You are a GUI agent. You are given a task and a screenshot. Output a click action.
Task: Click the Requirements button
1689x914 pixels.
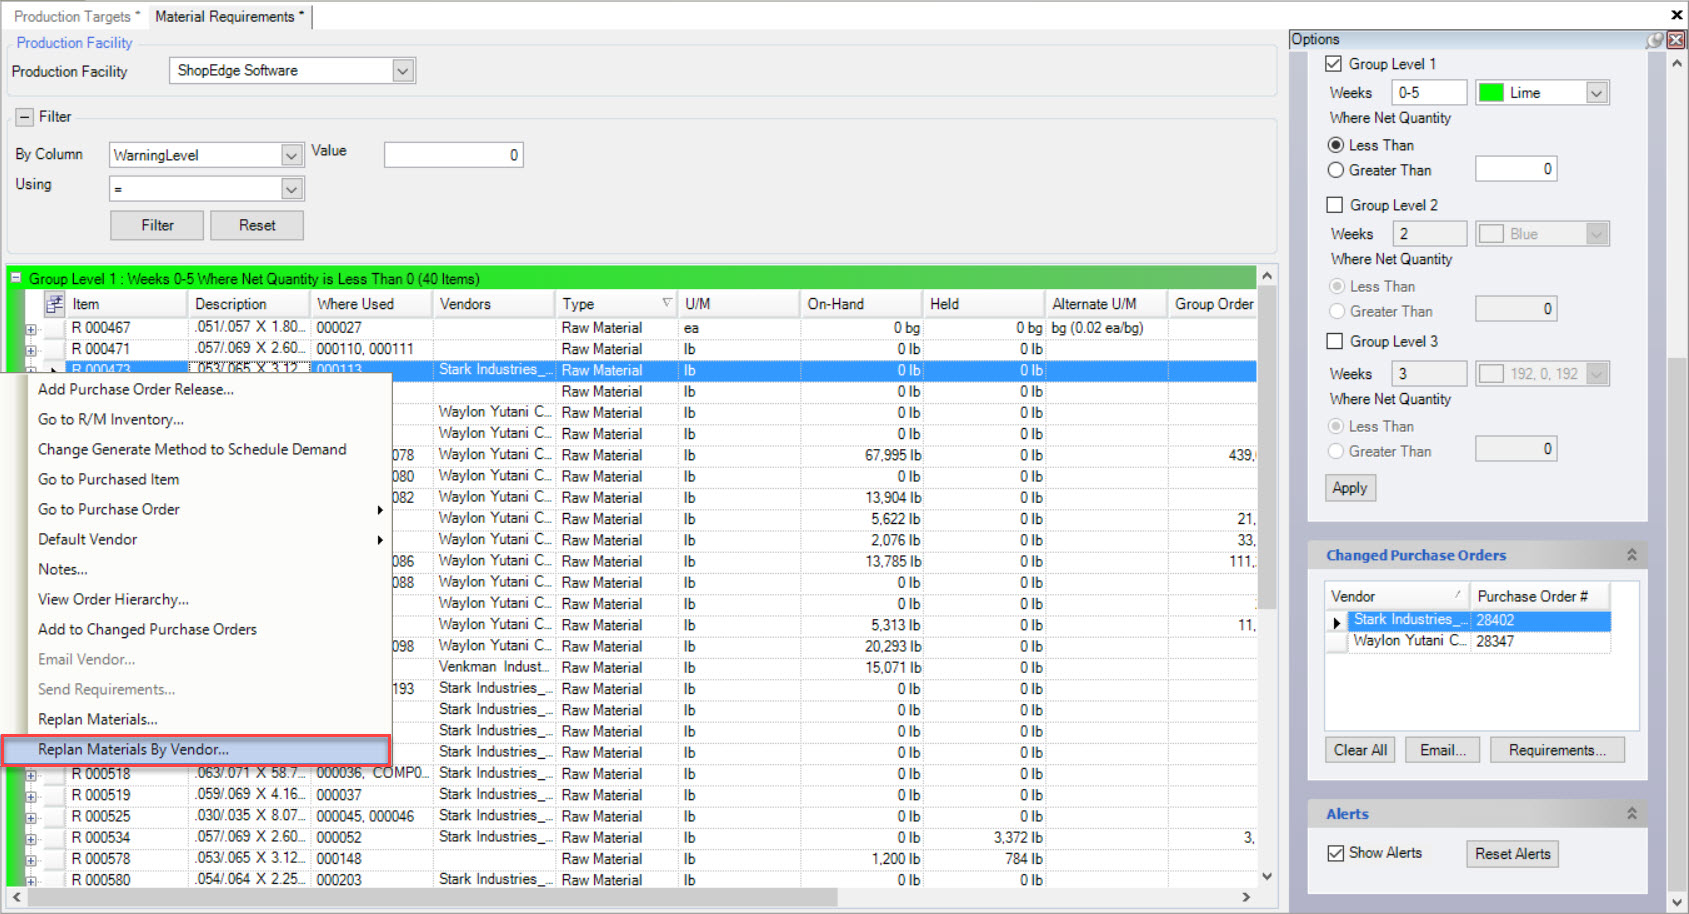click(1557, 750)
